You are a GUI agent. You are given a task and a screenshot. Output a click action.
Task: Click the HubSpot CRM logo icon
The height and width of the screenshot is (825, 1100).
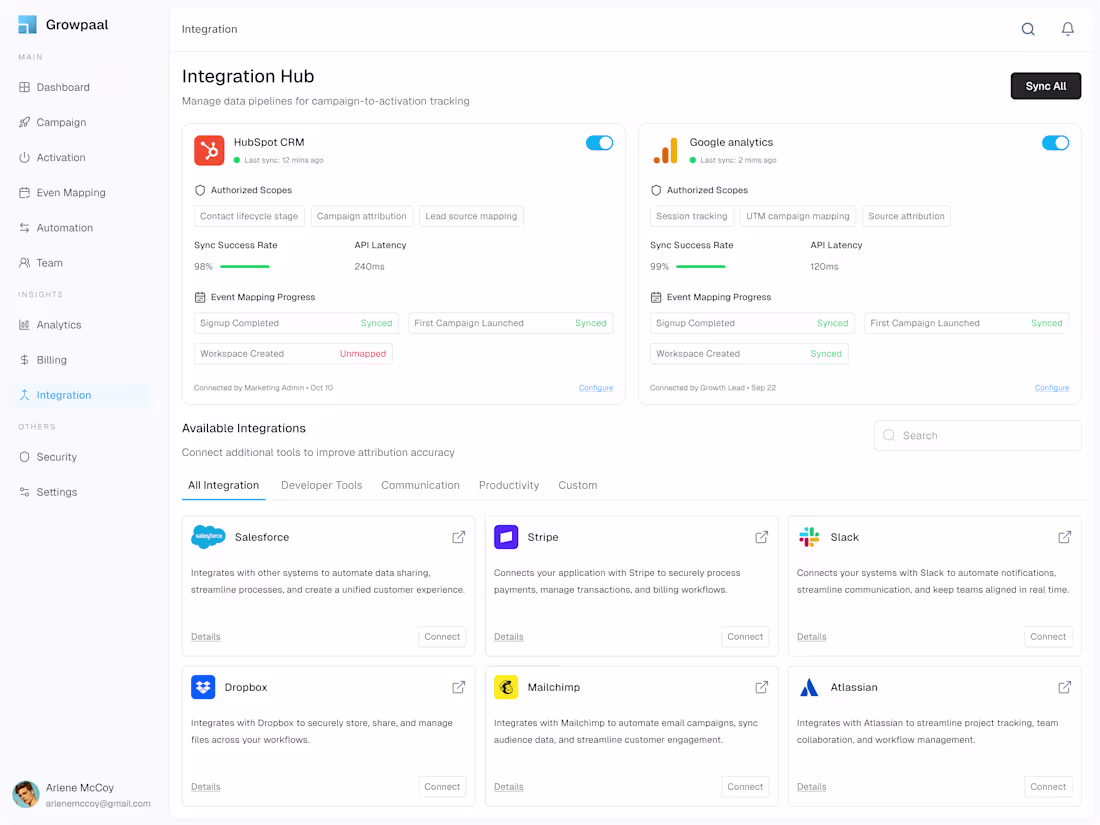209,150
